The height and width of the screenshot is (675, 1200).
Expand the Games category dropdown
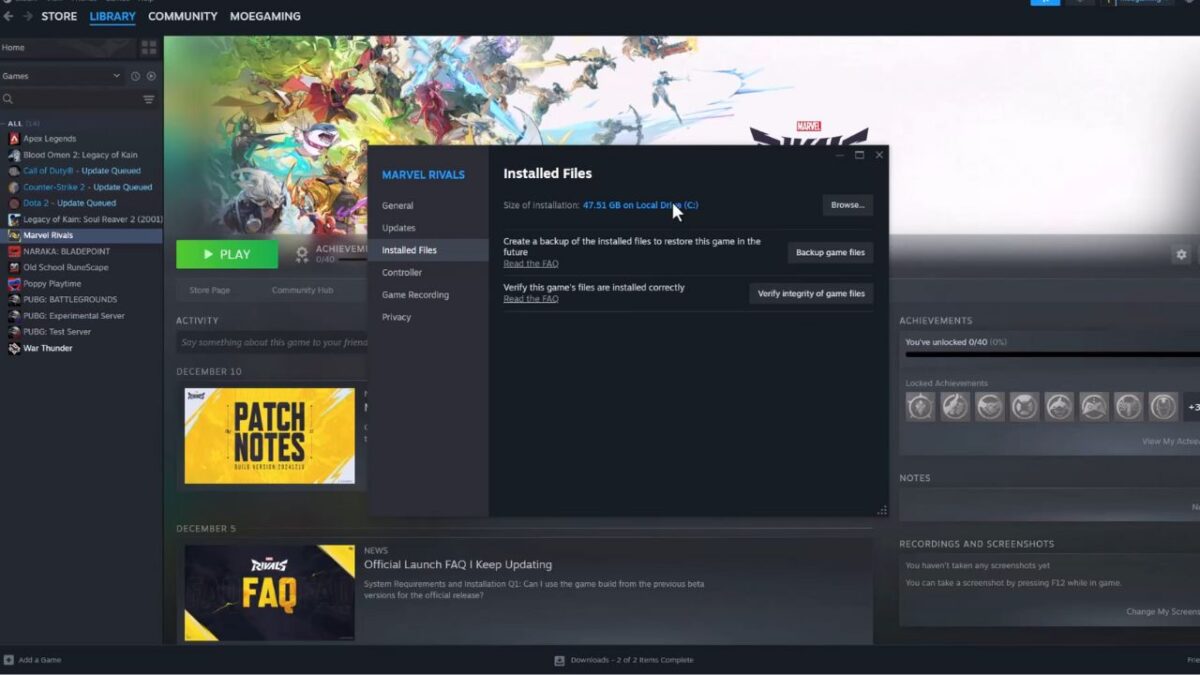(116, 76)
